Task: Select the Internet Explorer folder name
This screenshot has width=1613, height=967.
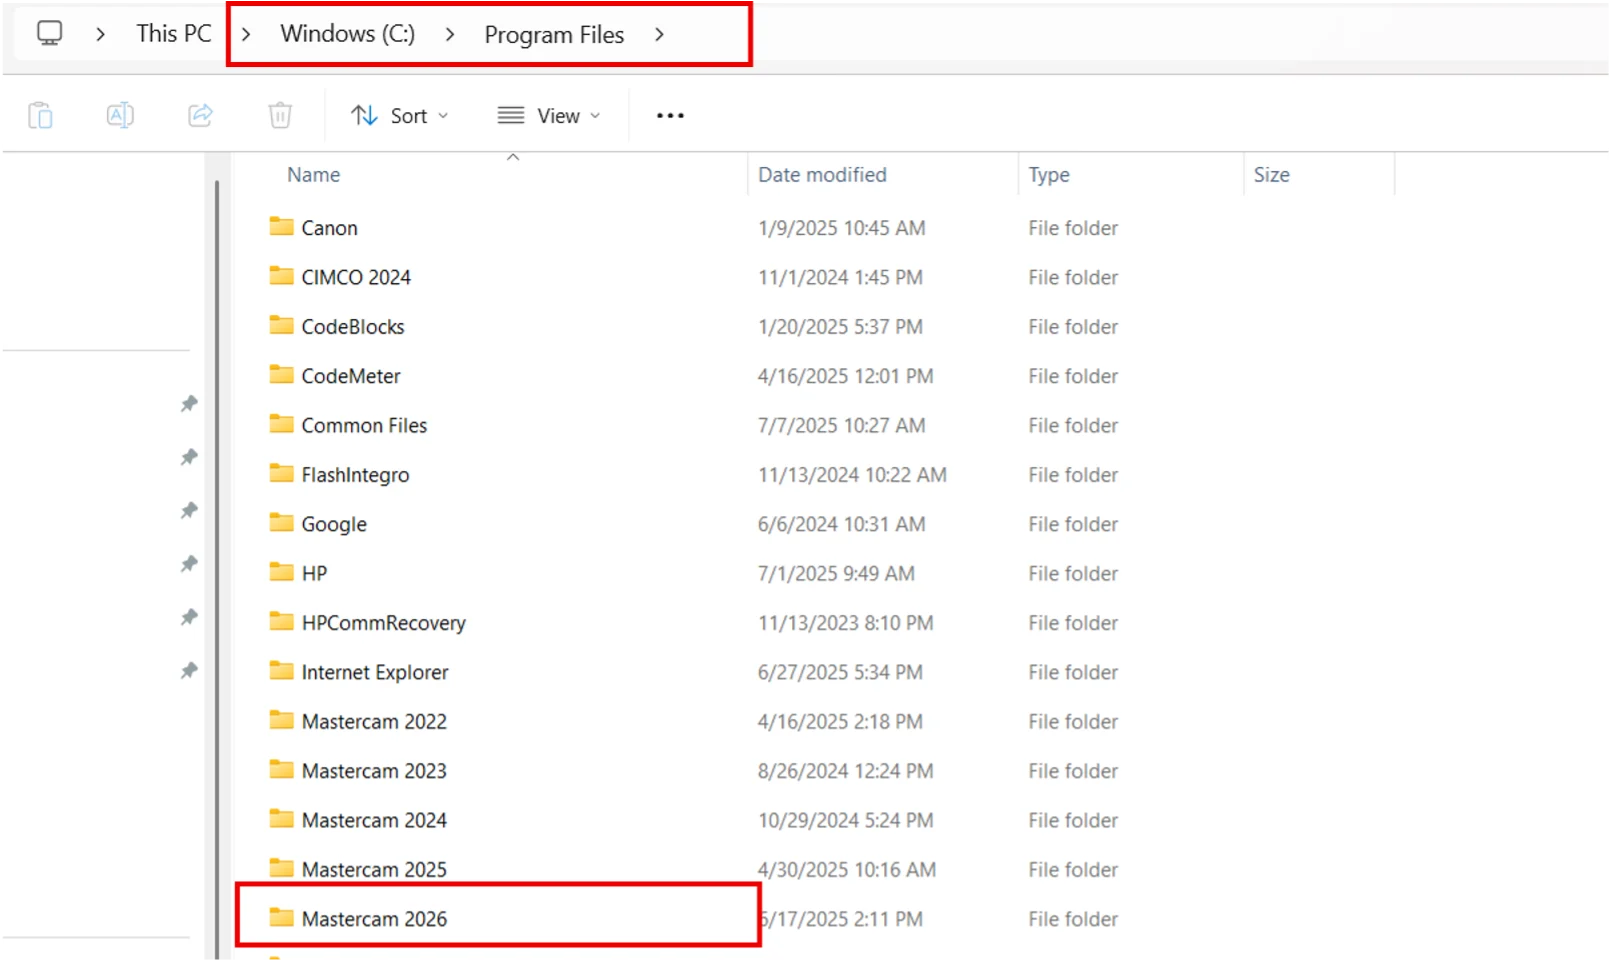Action: [x=375, y=672]
